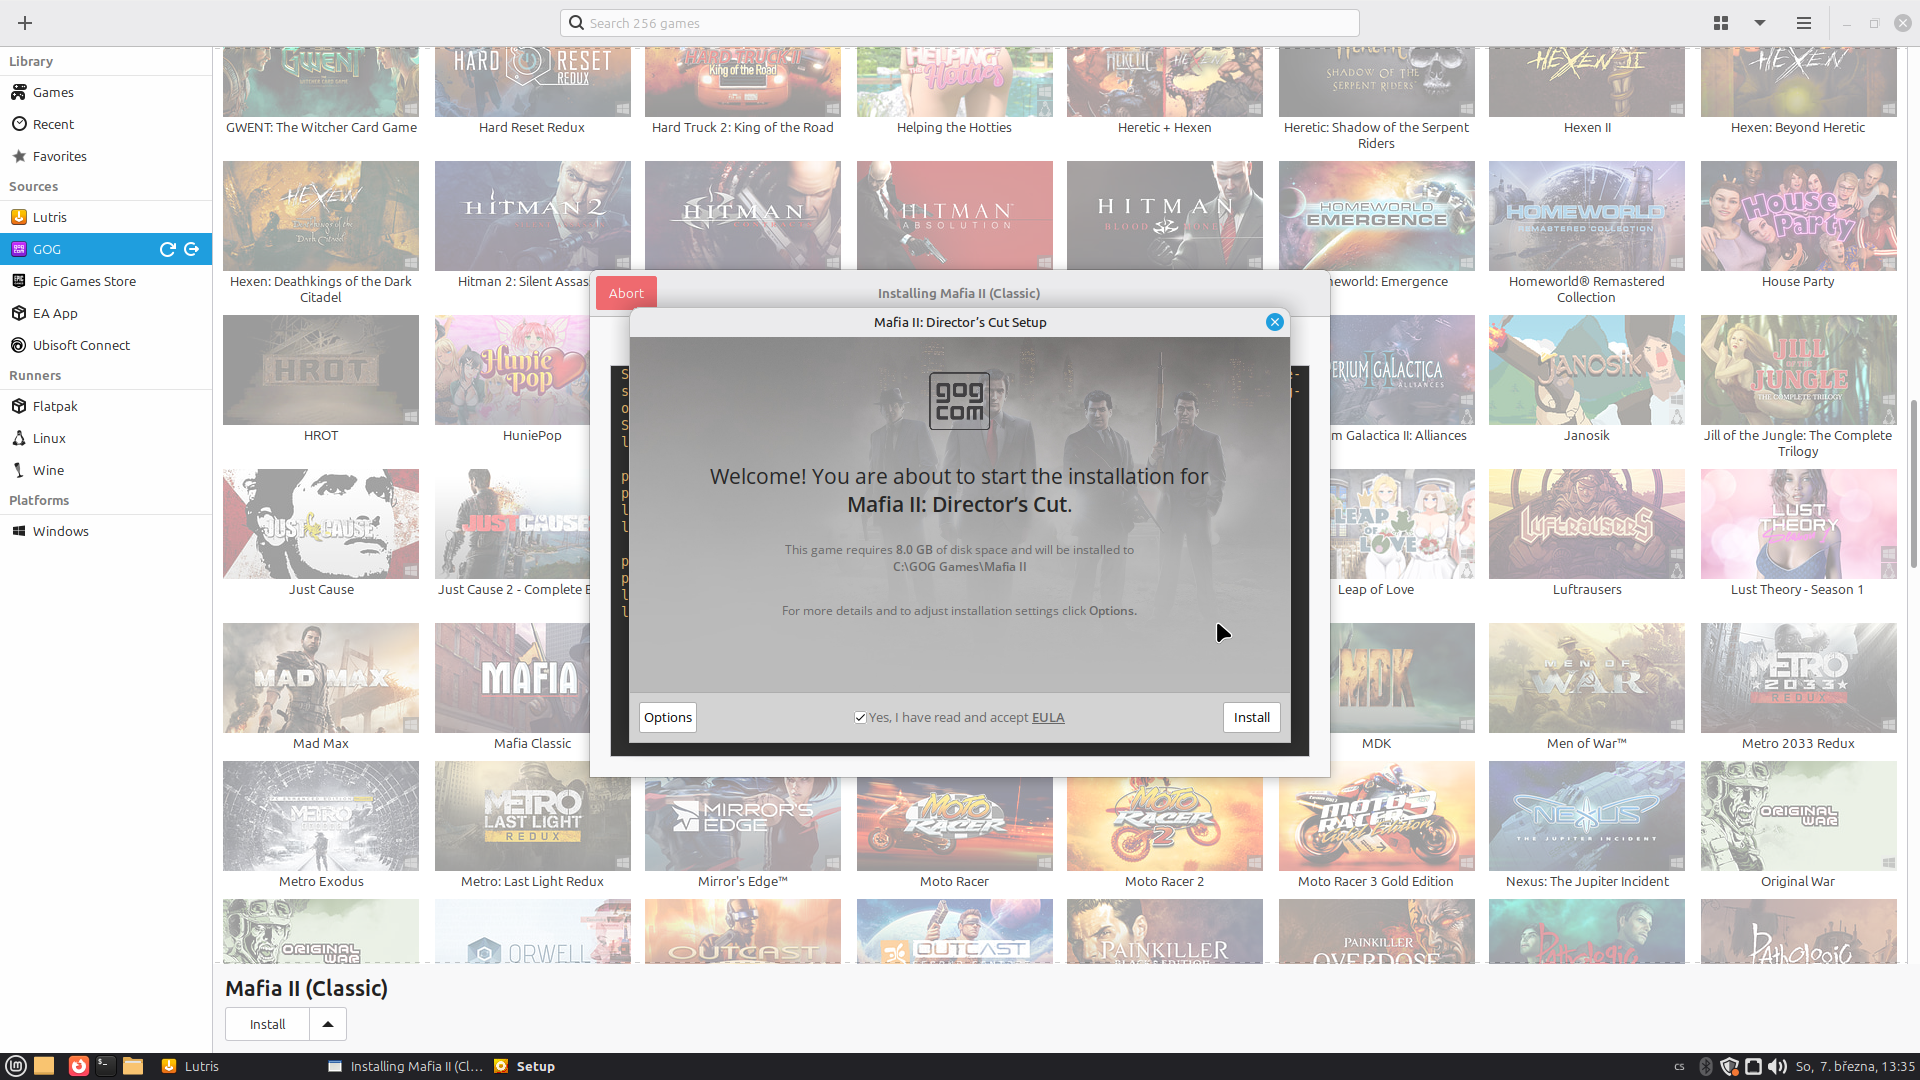The height and width of the screenshot is (1080, 1920).
Task: Select the Ubisoft Connect source
Action: pyautogui.click(x=81, y=345)
